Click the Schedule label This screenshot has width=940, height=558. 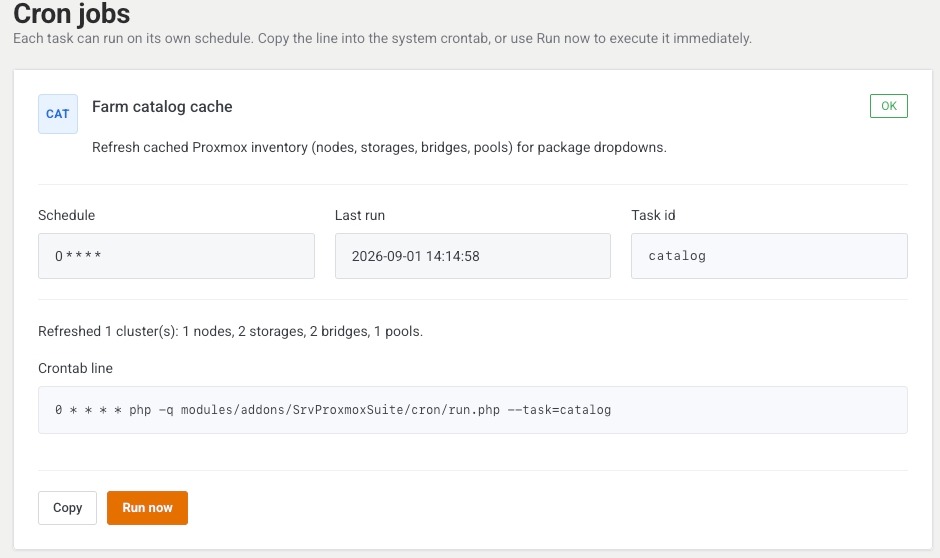67,215
